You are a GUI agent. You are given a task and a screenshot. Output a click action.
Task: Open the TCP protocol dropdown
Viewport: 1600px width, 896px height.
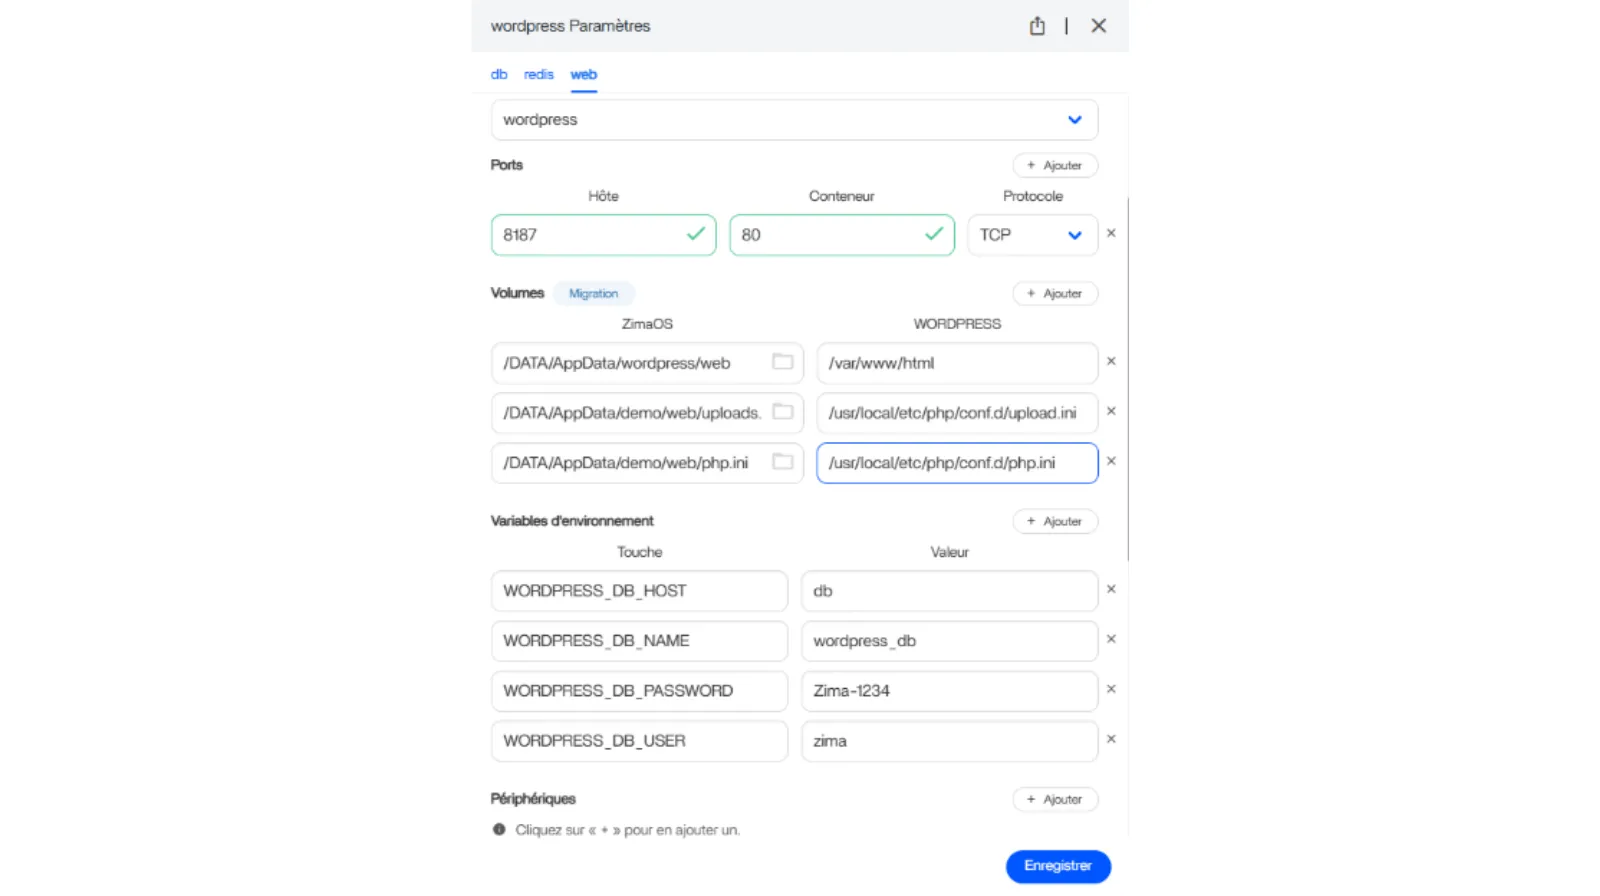(1032, 235)
